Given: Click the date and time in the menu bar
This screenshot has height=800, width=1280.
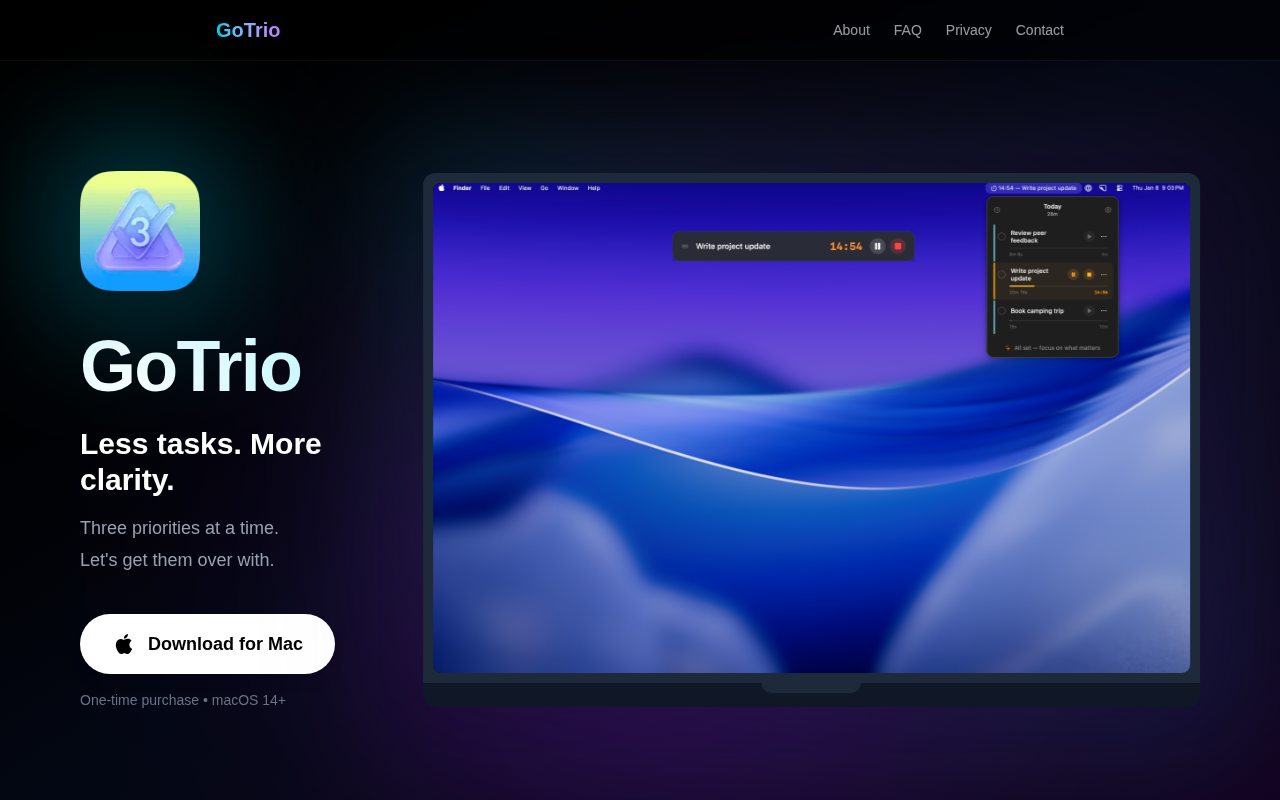Looking at the screenshot, I should pyautogui.click(x=1158, y=188).
